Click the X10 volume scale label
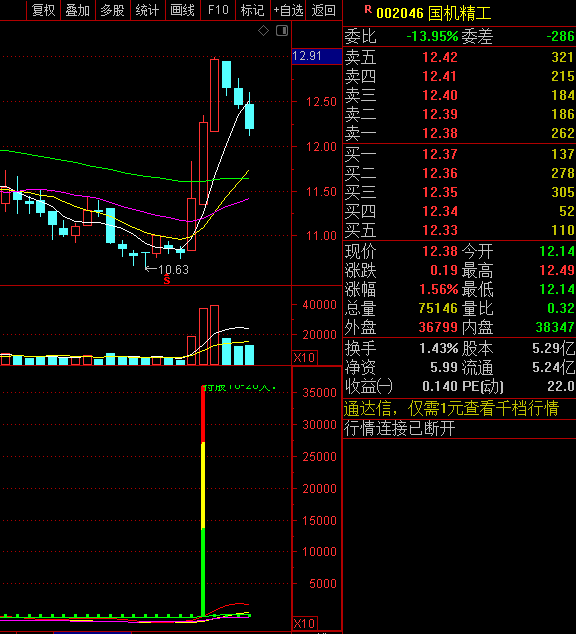This screenshot has height=634, width=576. pyautogui.click(x=304, y=357)
